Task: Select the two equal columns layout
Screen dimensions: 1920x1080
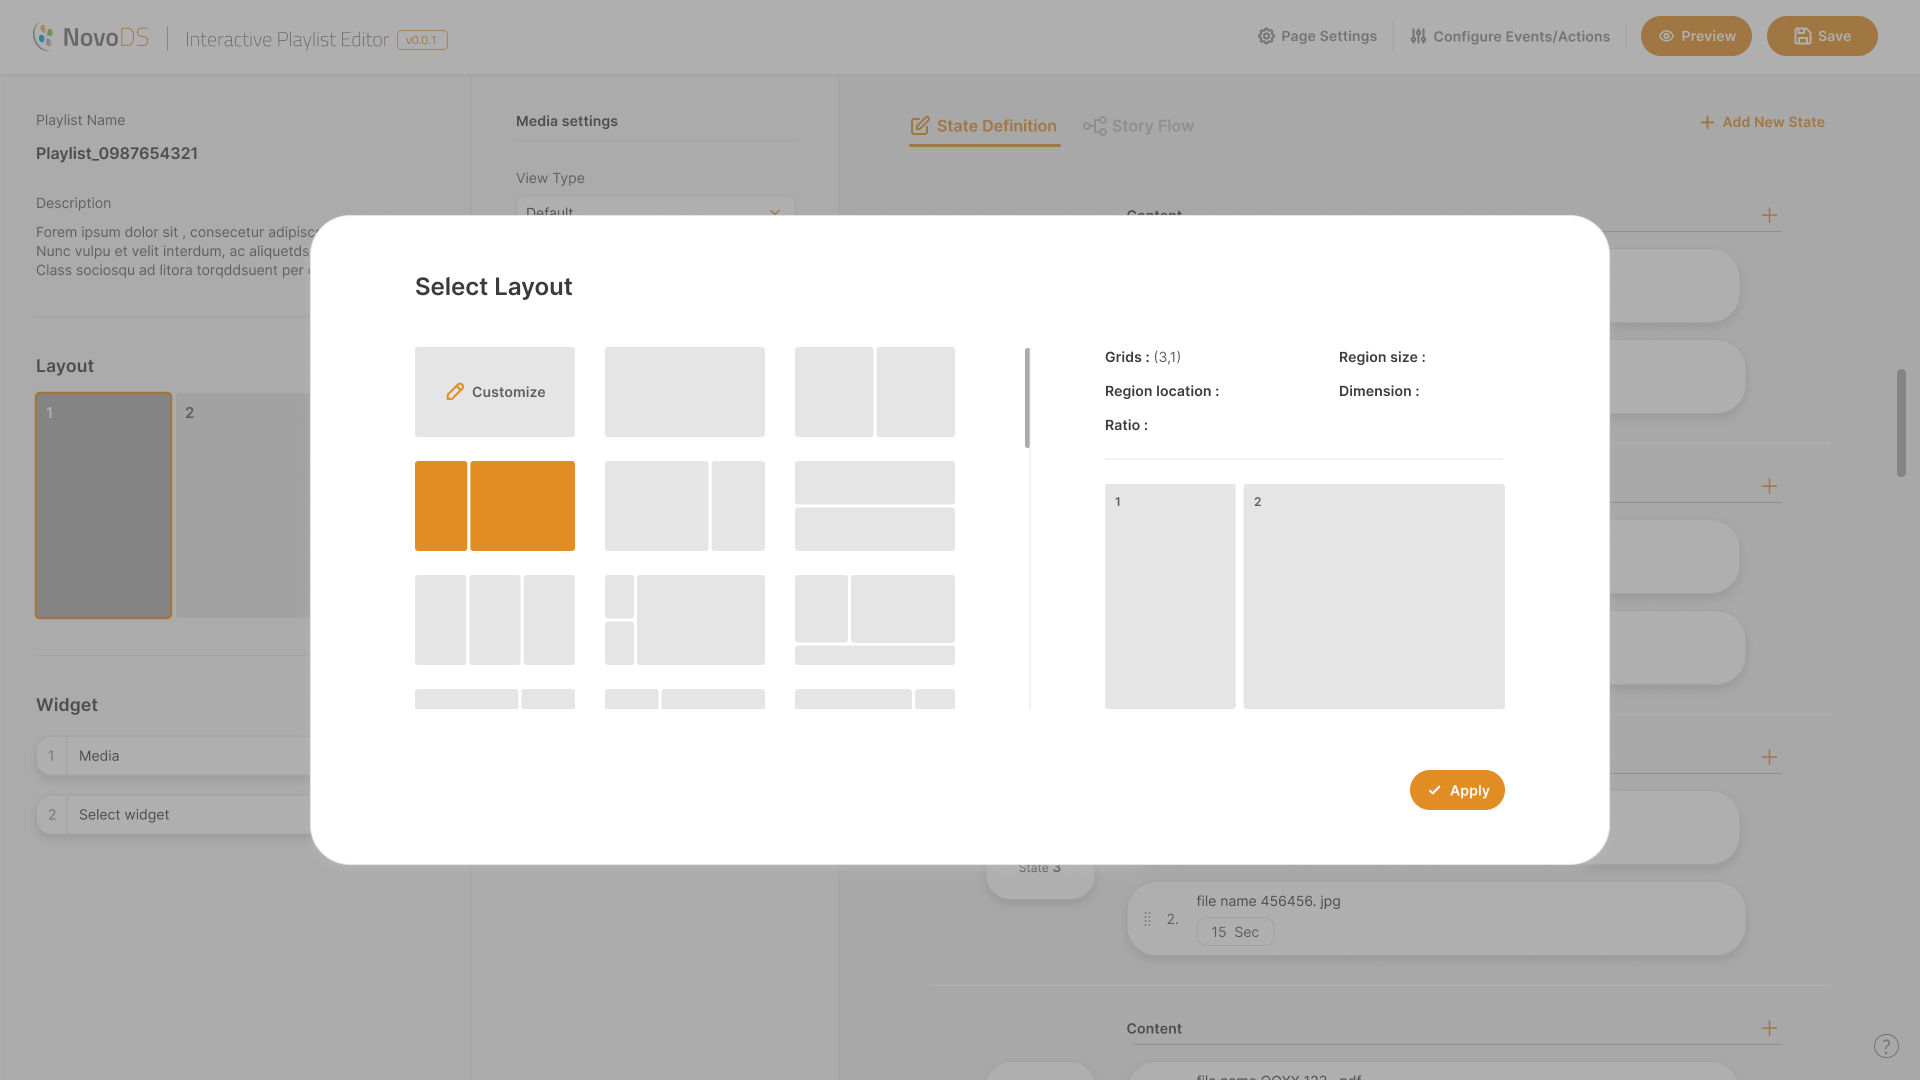Action: click(x=874, y=392)
